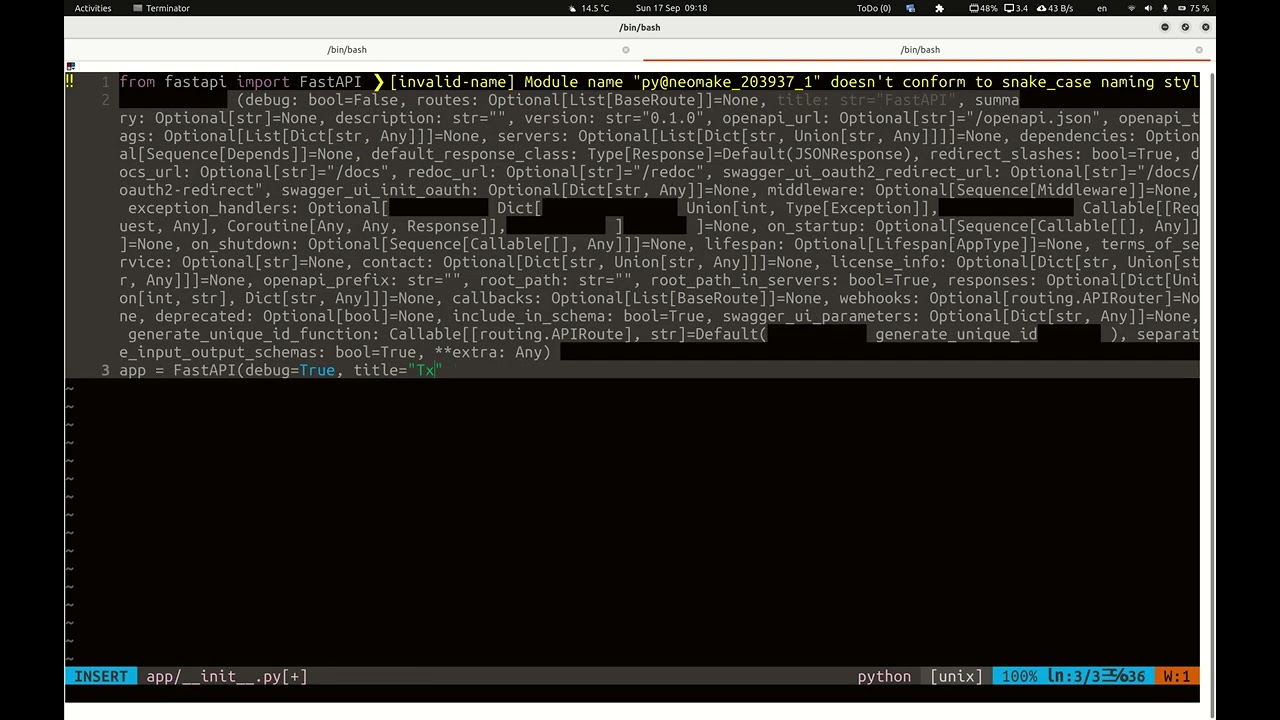Click the 'generate_unique_id' text in signature popup
1280x720 pixels.
click(x=956, y=334)
